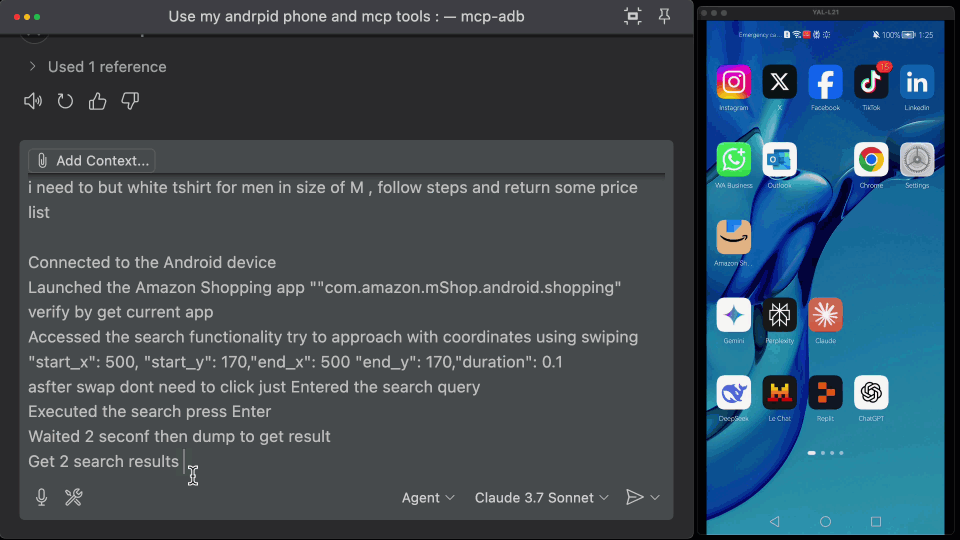Open TikTok app on phone screen
The height and width of the screenshot is (540, 960).
click(871, 82)
